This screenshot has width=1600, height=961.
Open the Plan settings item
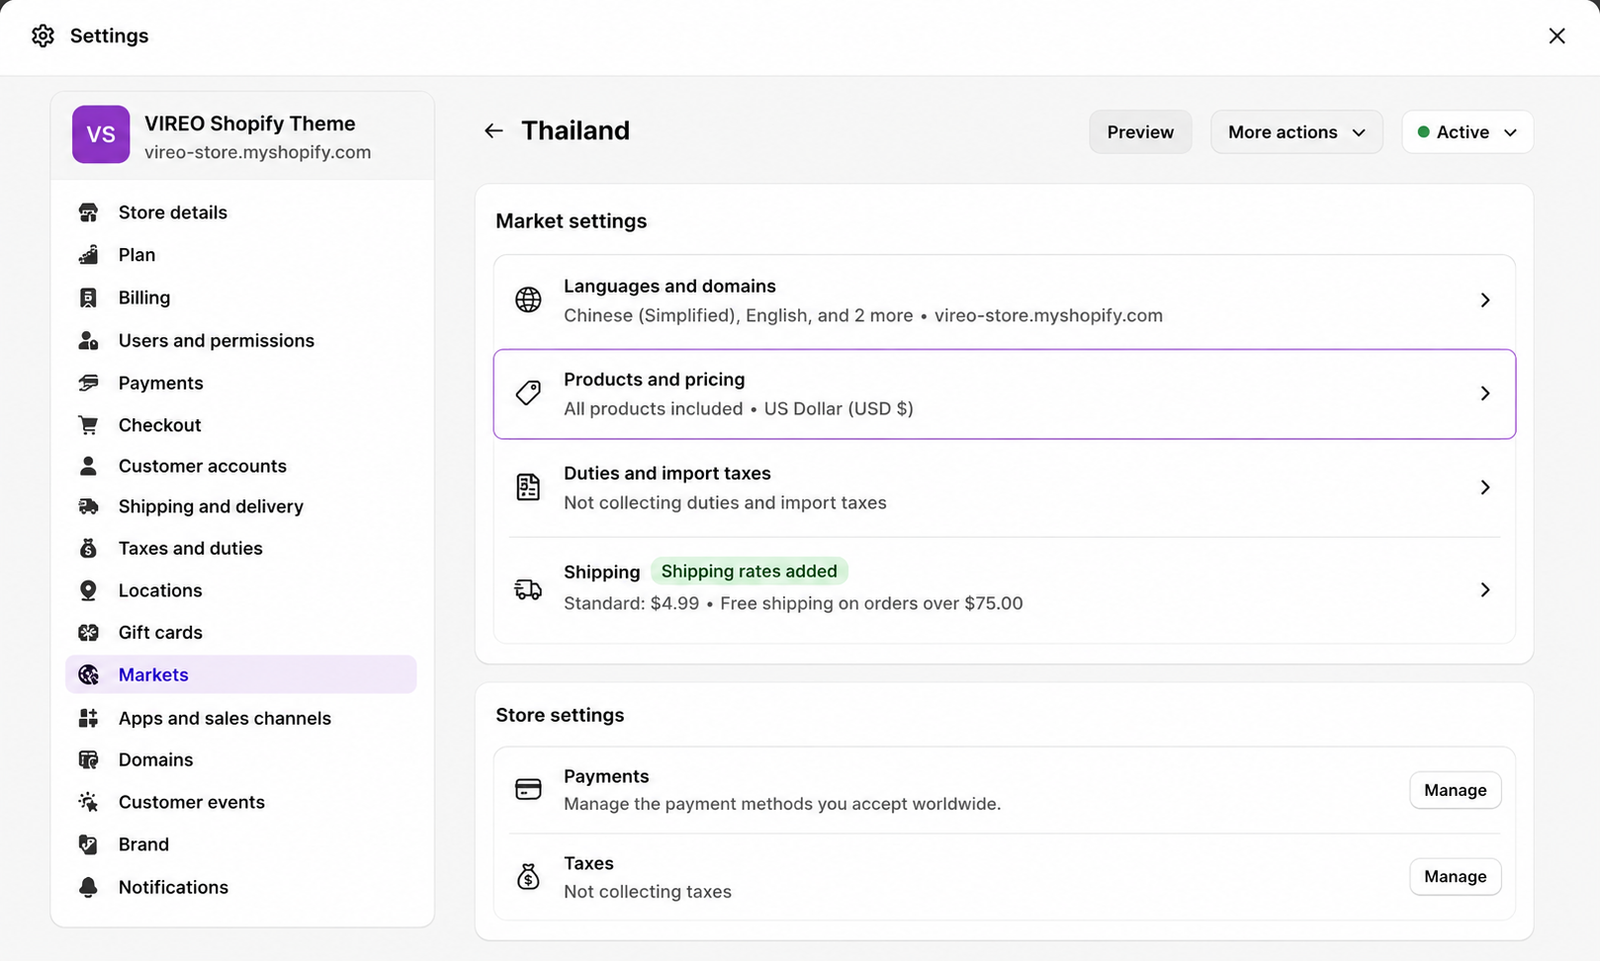point(241,255)
